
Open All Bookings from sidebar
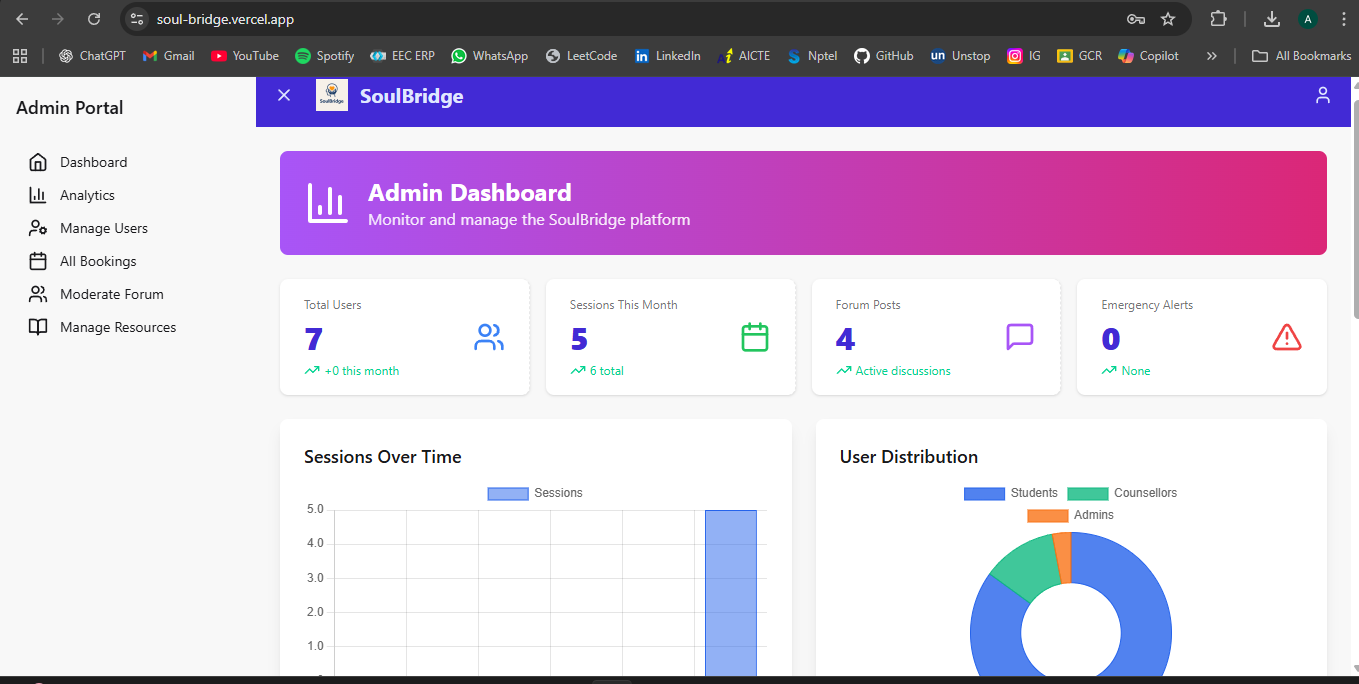(x=98, y=261)
